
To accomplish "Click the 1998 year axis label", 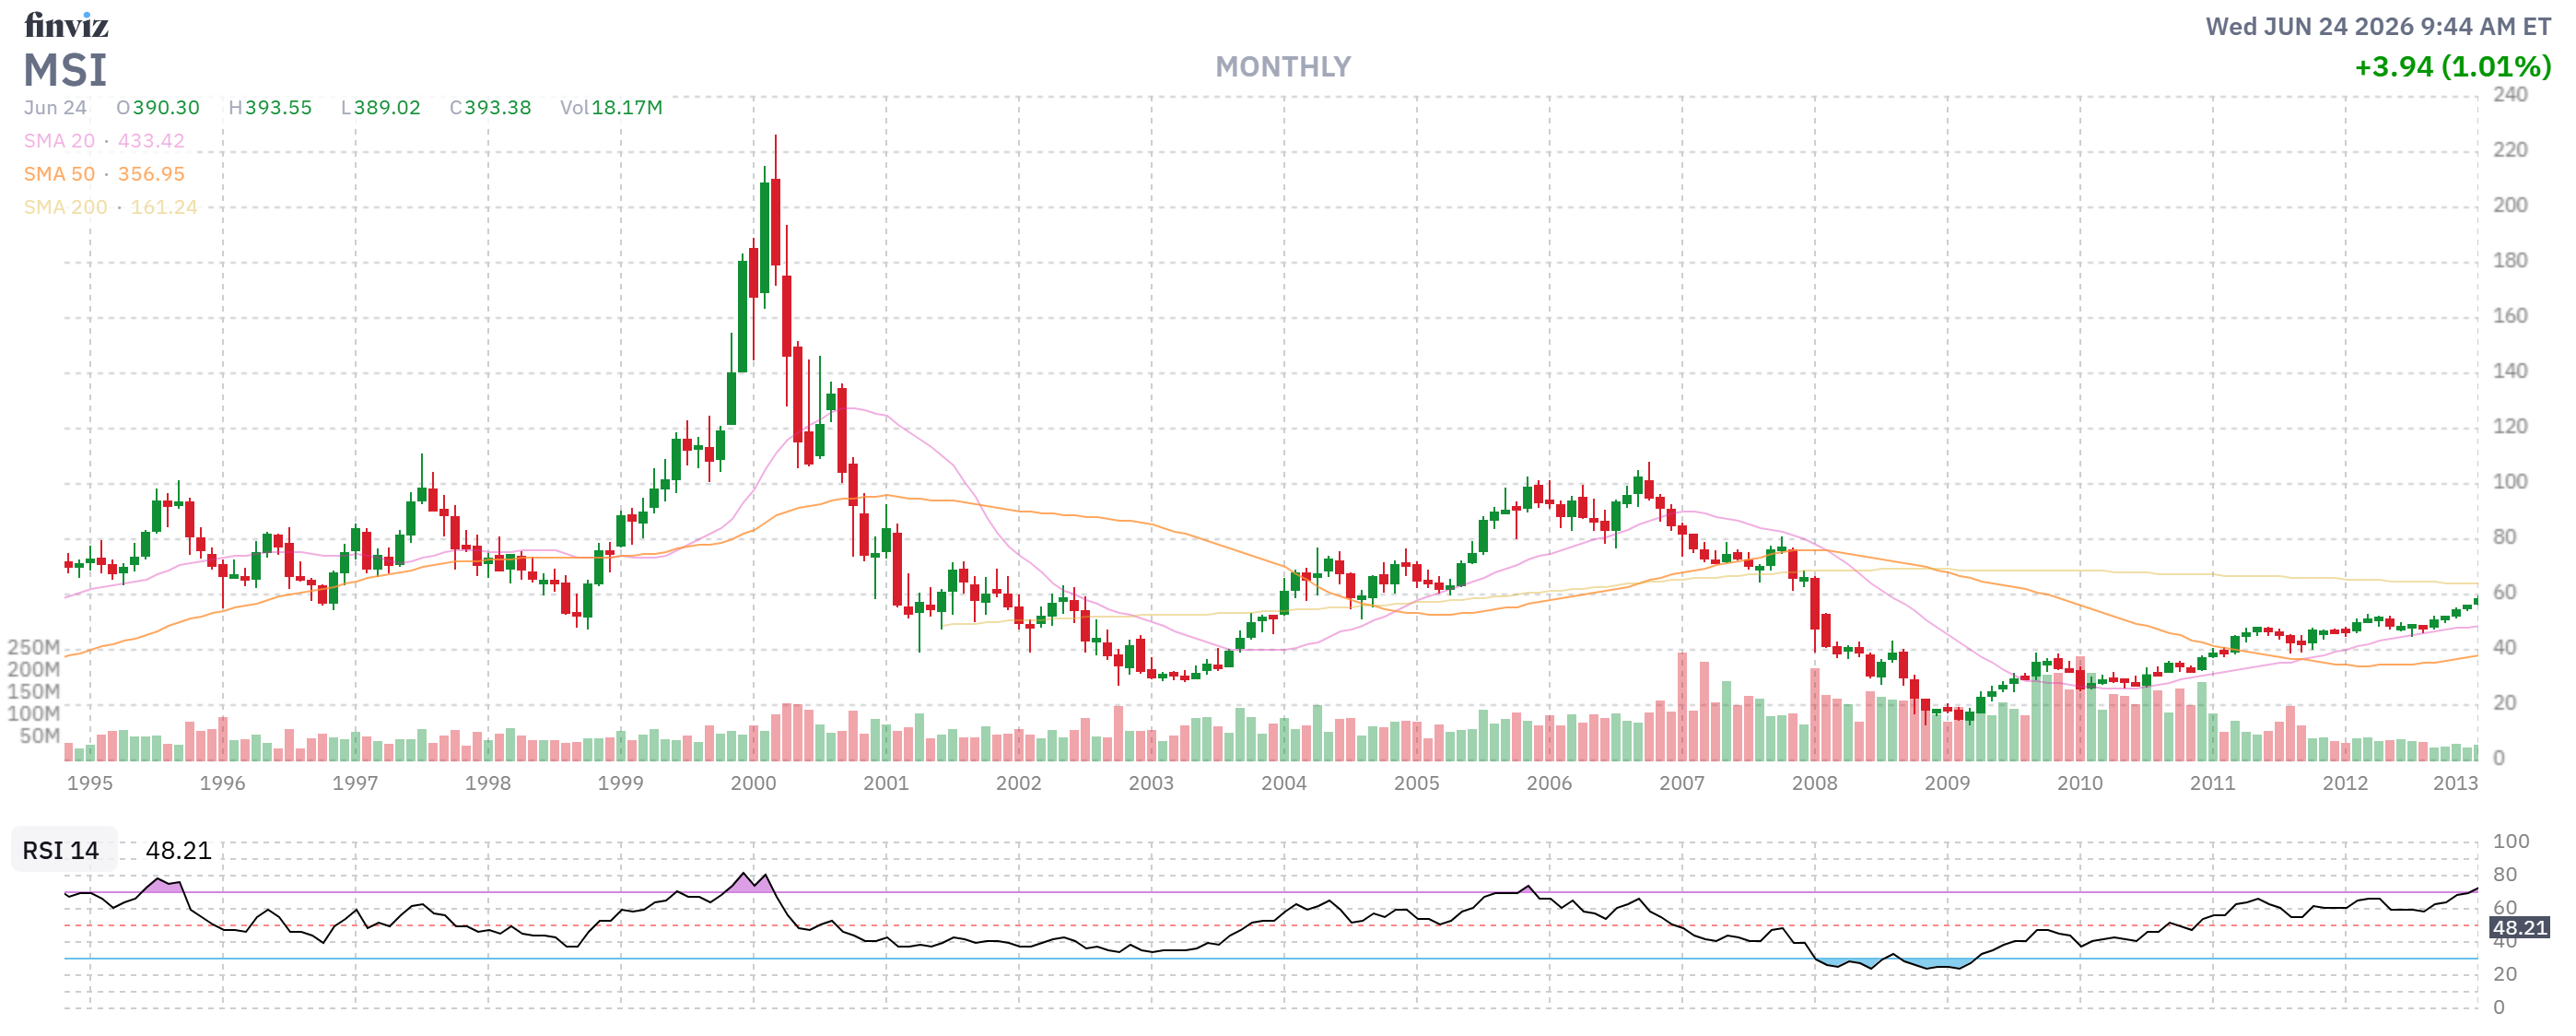I will click(488, 783).
